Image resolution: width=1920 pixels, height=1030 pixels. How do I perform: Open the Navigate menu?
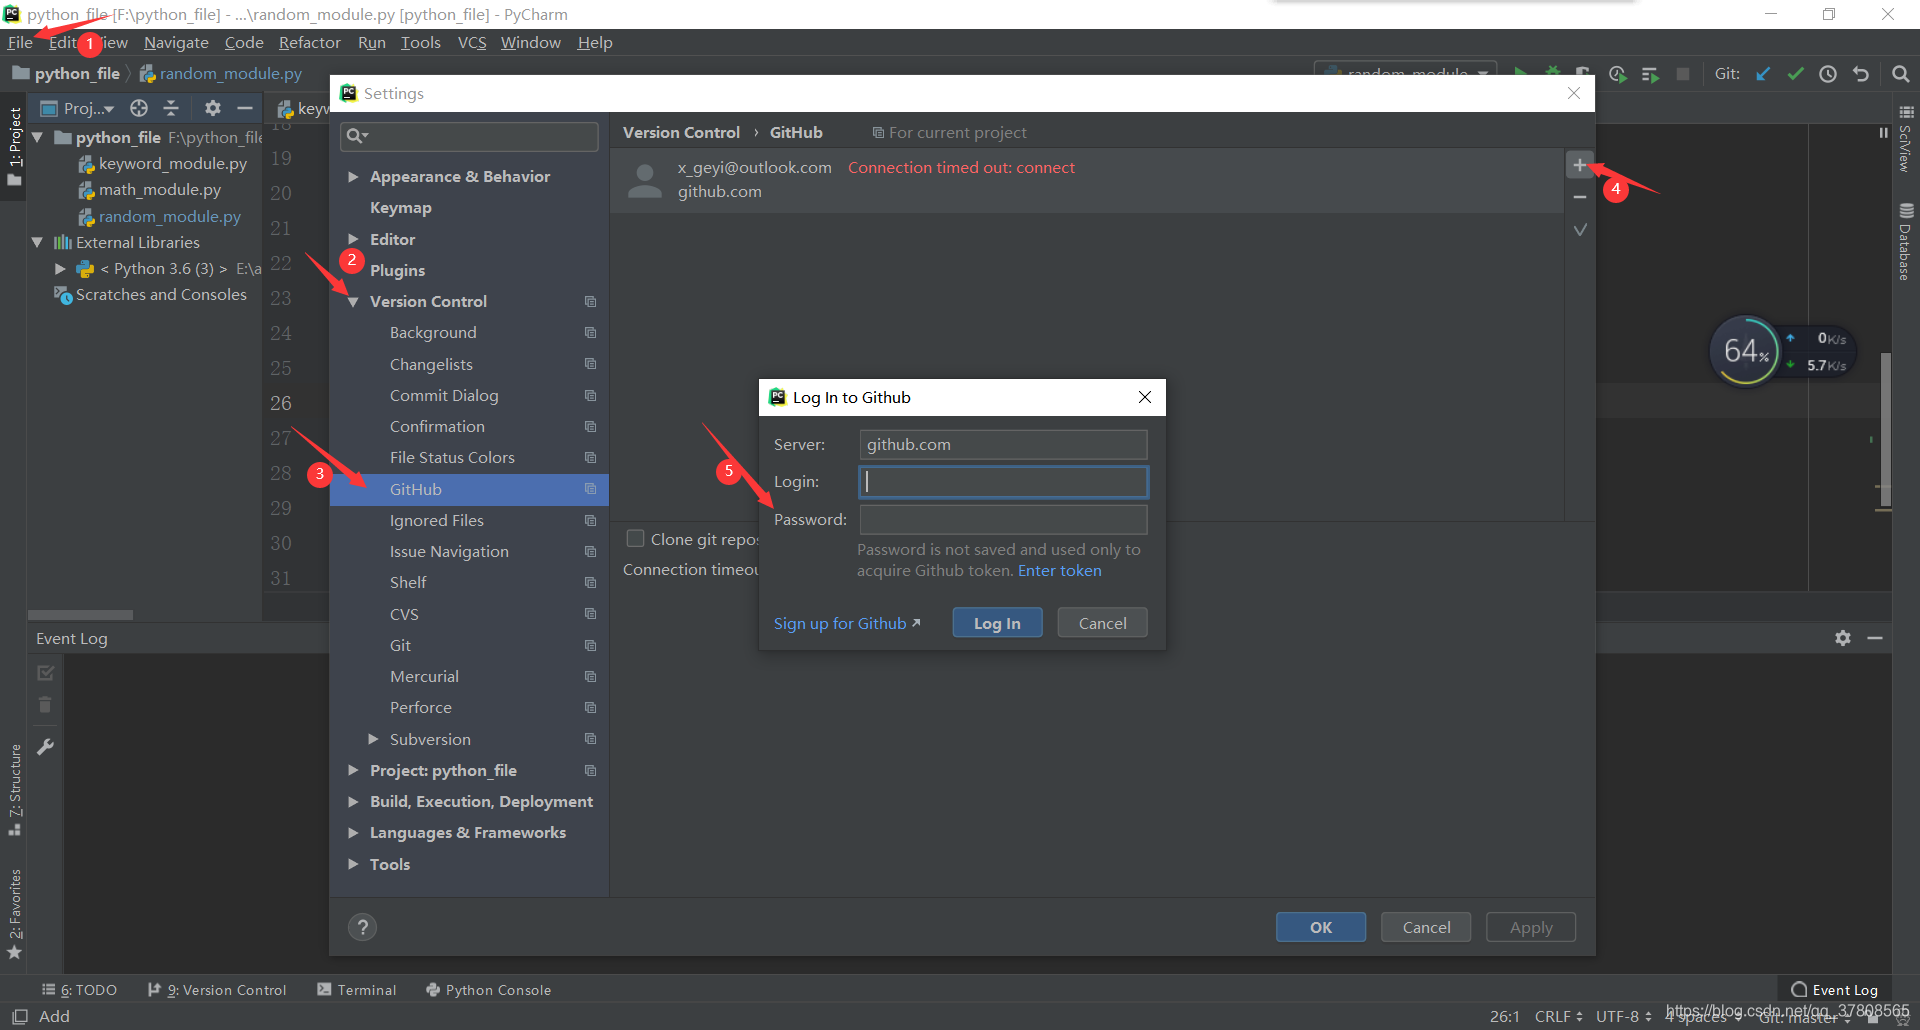pos(176,43)
